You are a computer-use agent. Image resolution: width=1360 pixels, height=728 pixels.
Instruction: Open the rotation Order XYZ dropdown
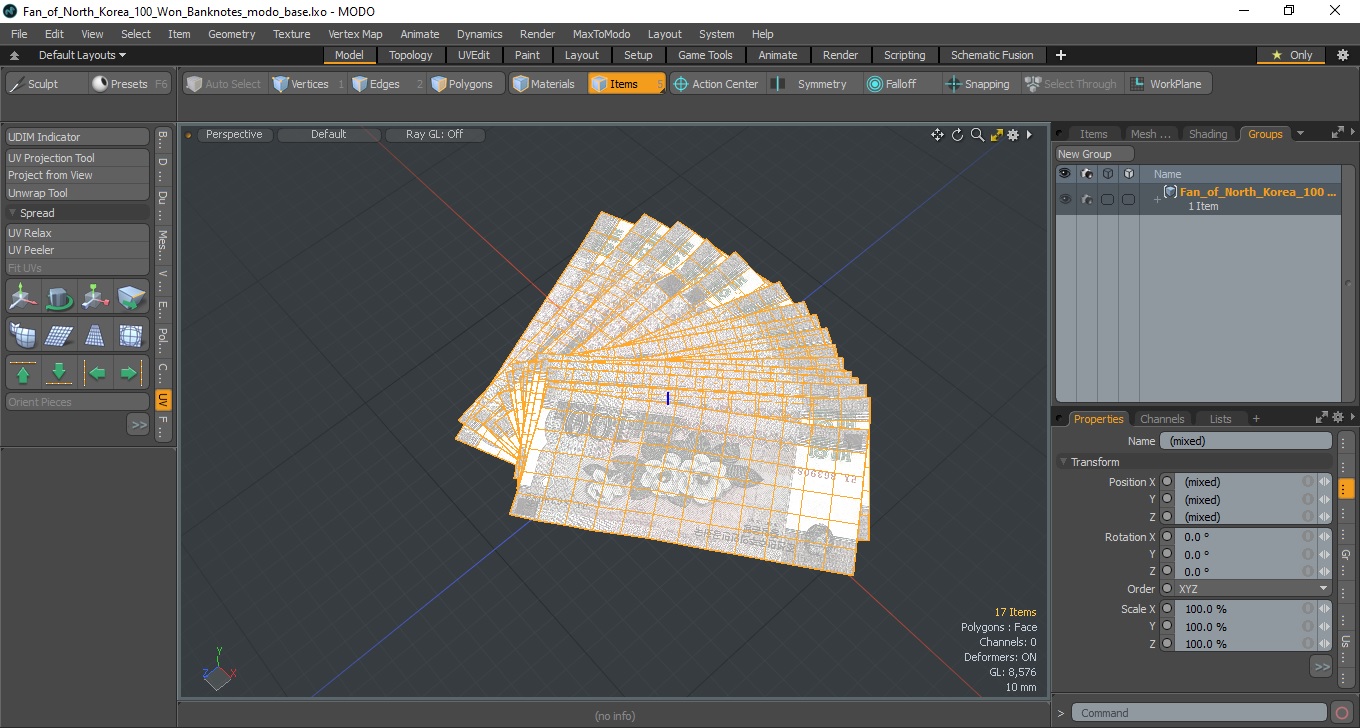[x=1254, y=589]
